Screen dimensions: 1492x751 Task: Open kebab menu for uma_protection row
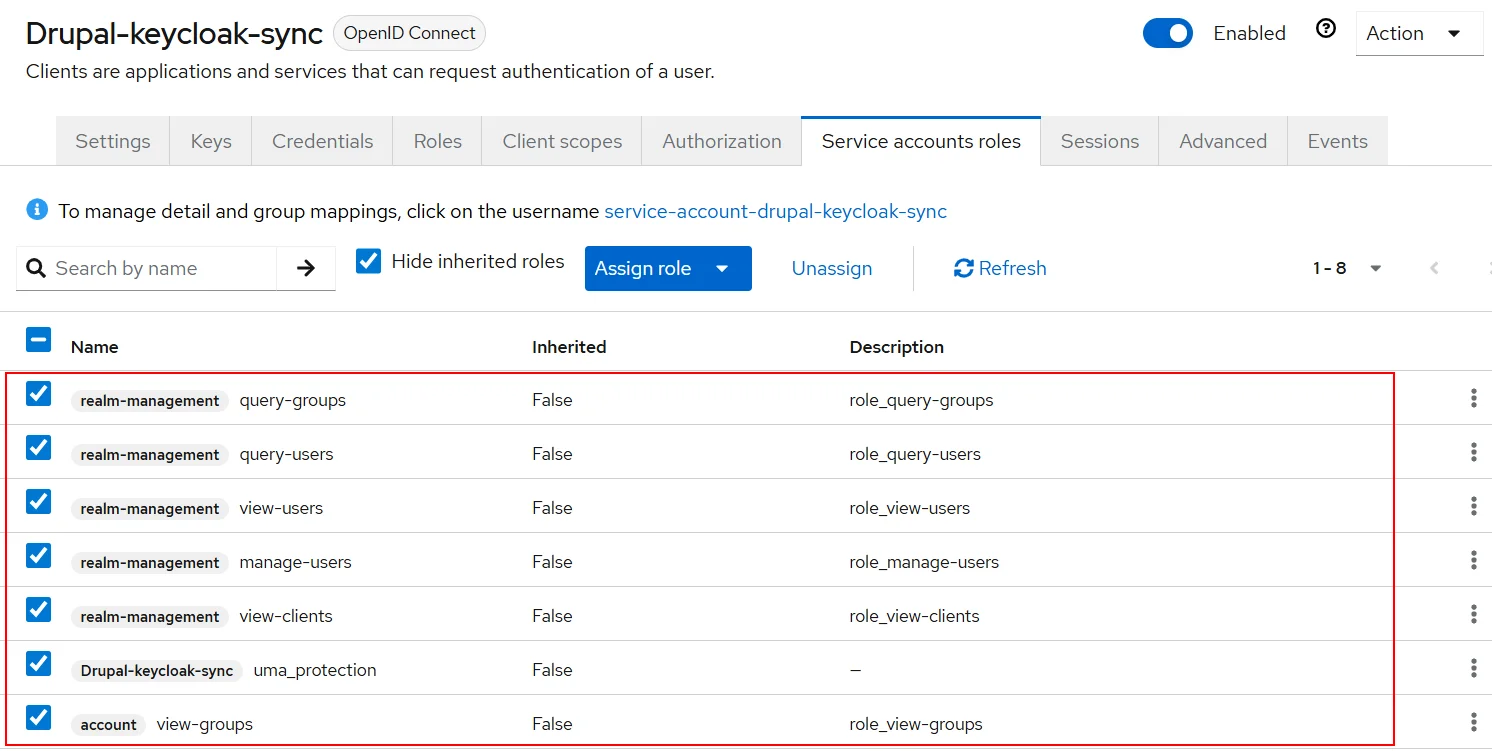pyautogui.click(x=1473, y=669)
